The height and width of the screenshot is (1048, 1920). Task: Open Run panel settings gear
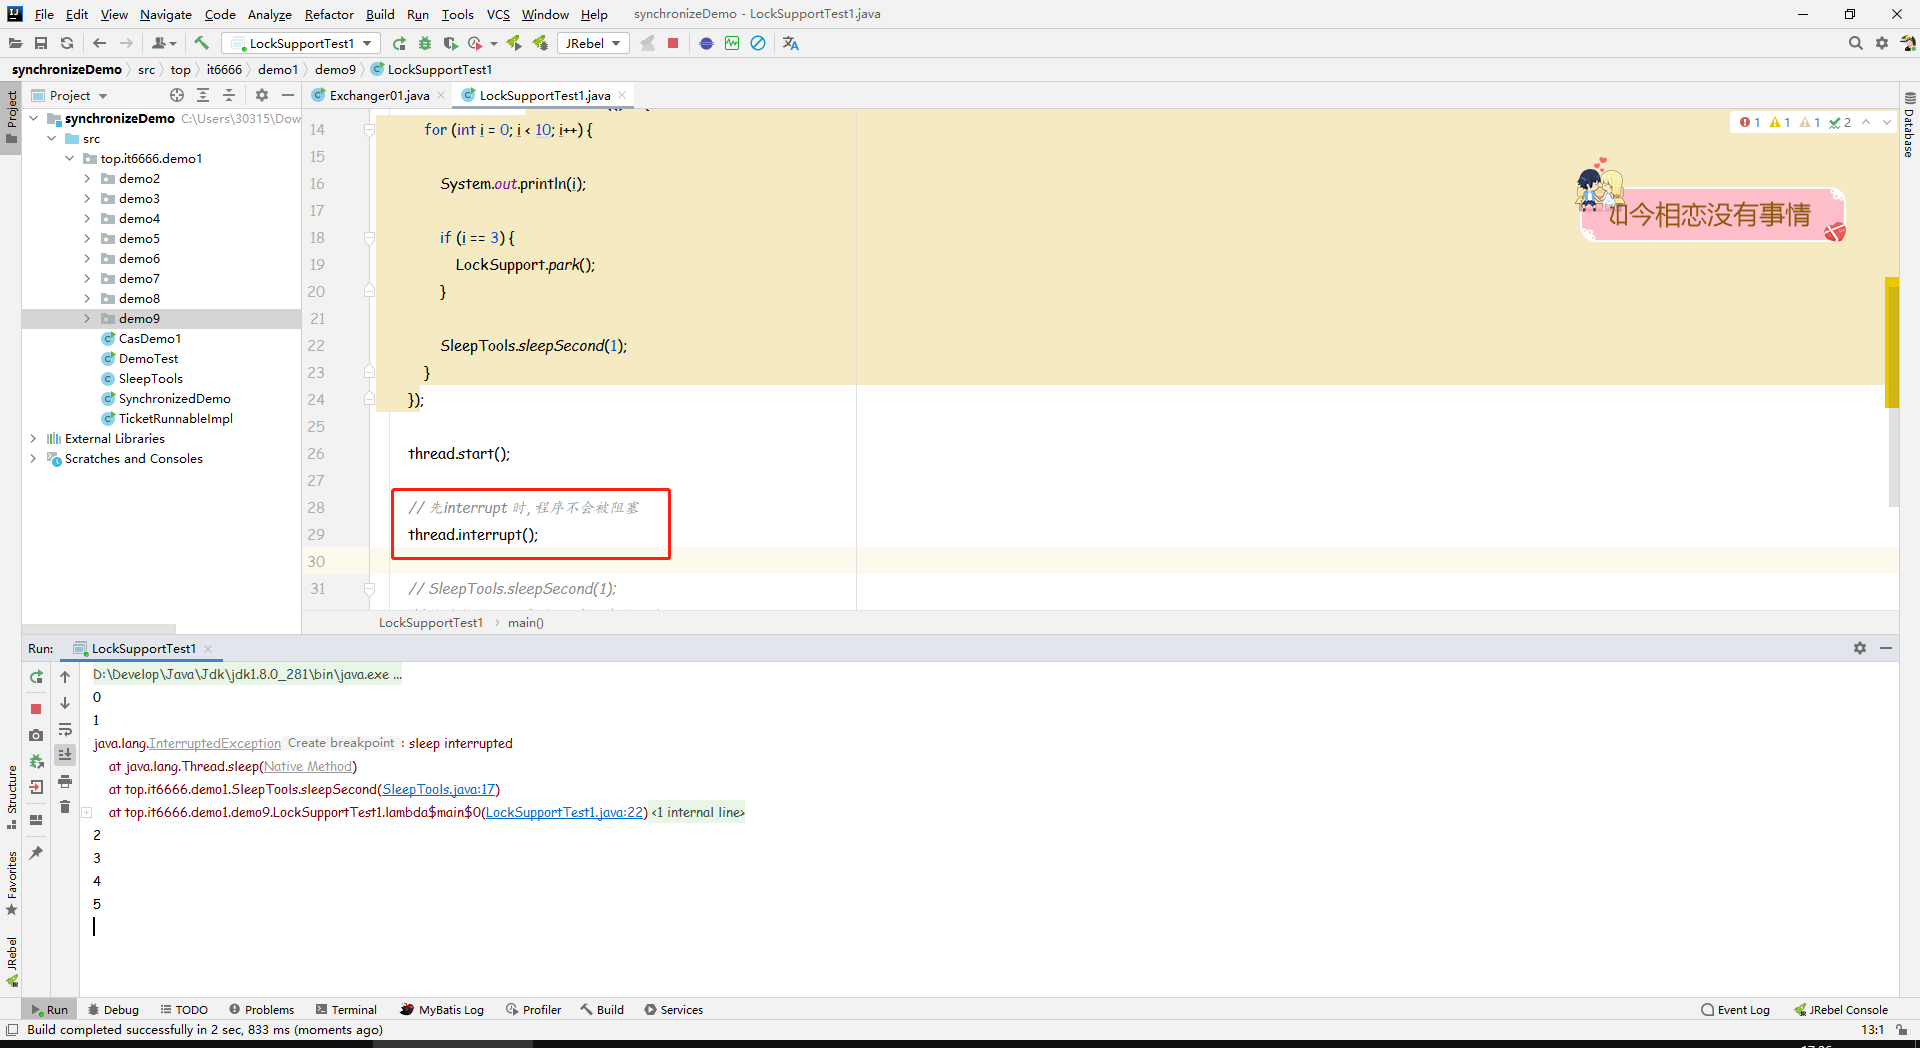click(x=1860, y=648)
